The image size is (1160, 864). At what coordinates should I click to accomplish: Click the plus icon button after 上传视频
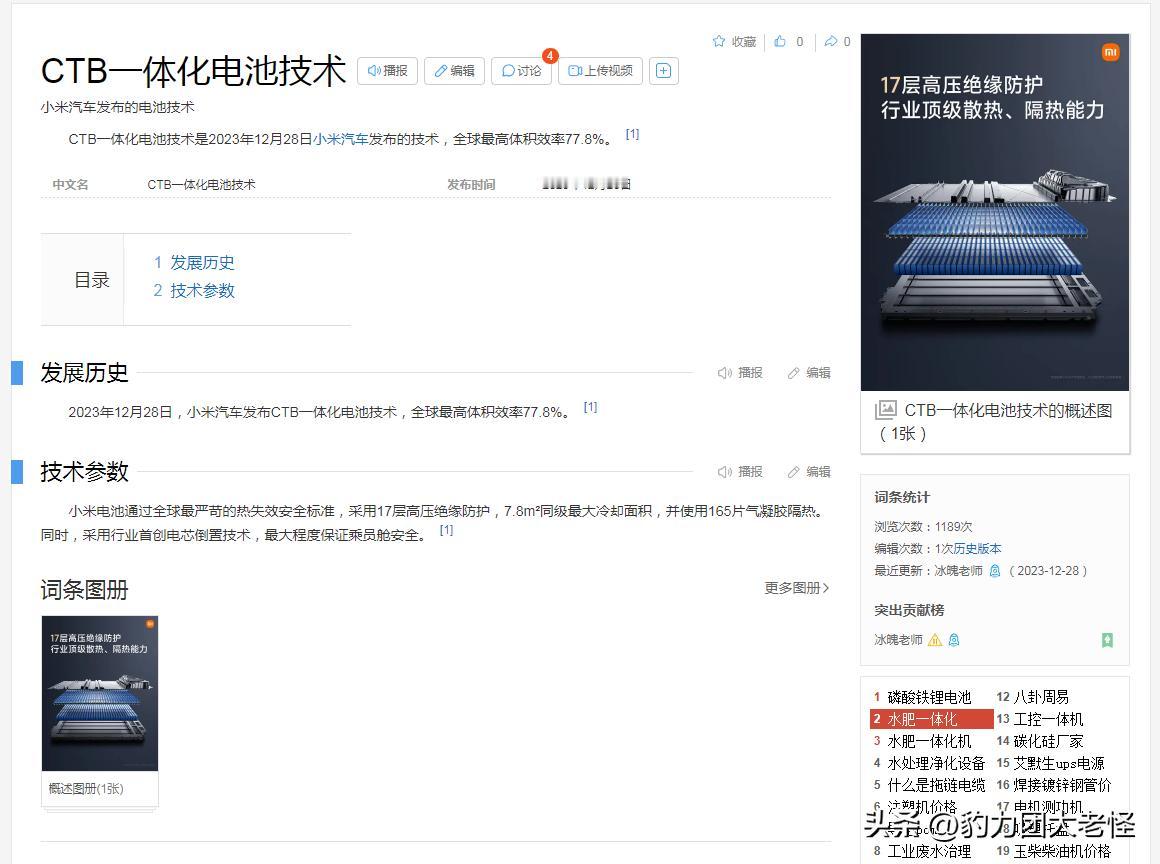(x=664, y=71)
